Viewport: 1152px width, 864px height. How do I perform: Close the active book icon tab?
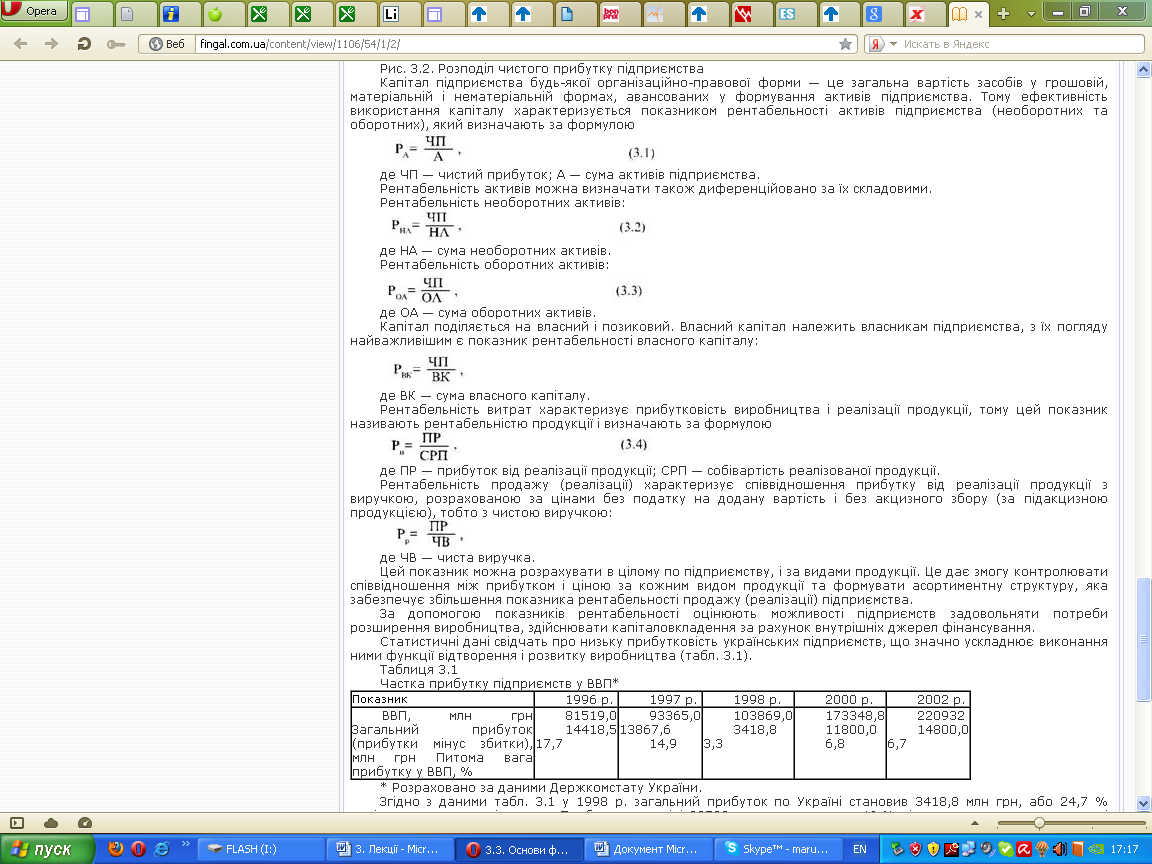pos(978,14)
